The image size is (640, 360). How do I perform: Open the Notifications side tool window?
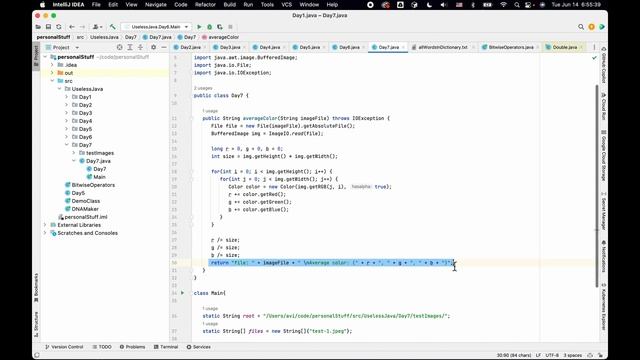coord(604,257)
